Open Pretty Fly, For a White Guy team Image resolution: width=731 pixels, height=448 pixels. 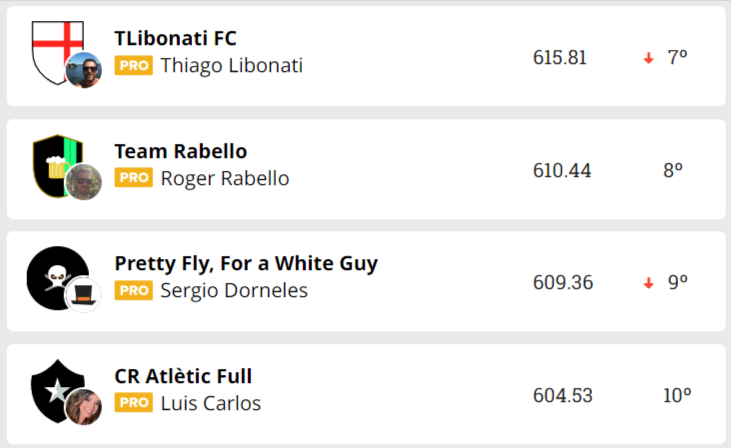point(246,263)
